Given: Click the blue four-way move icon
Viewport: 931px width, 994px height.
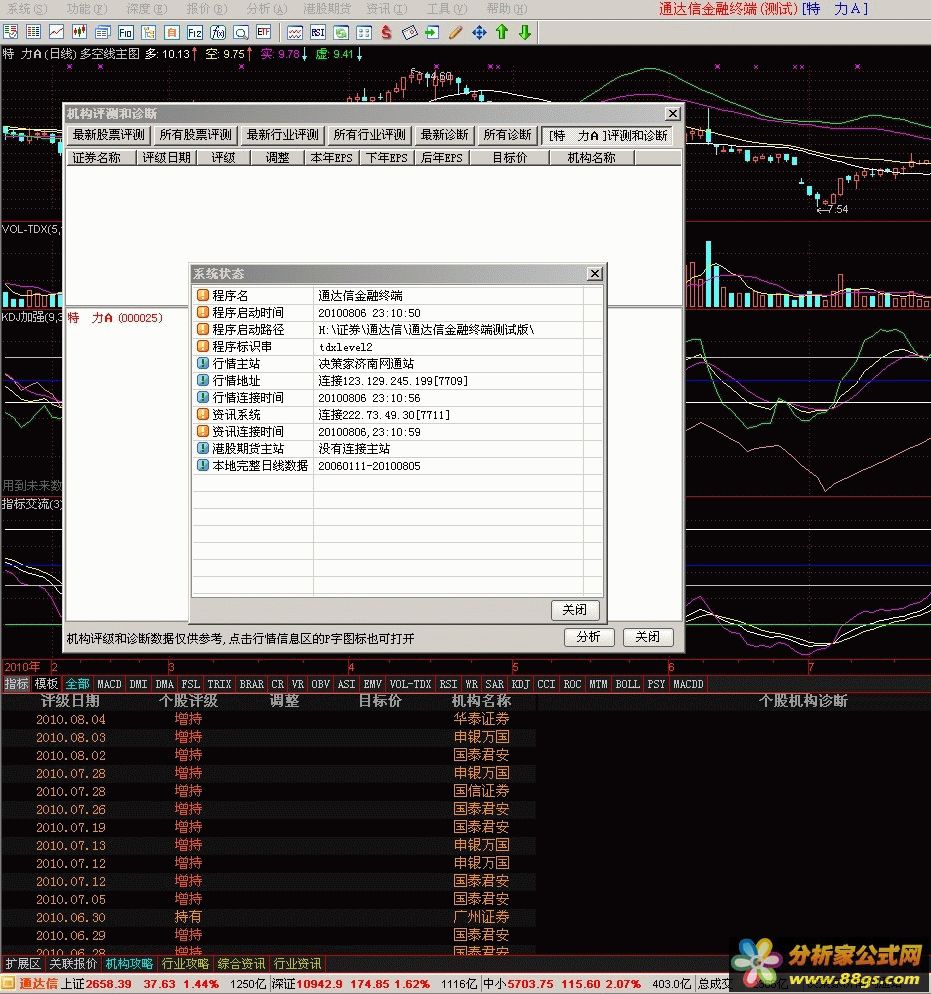Looking at the screenshot, I should (479, 32).
